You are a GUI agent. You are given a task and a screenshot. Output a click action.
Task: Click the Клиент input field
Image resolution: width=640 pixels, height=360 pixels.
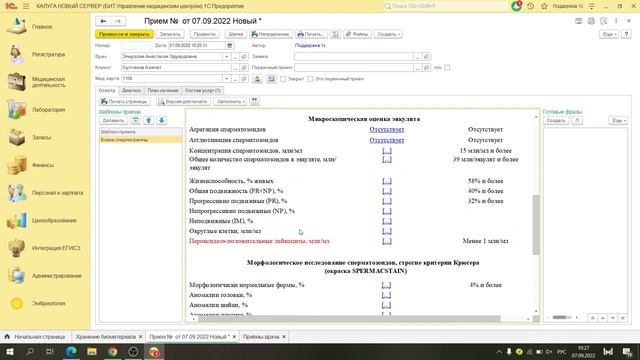click(x=176, y=67)
